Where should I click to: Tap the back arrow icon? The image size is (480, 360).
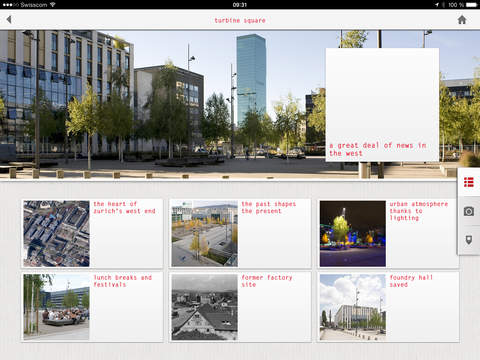[9, 20]
